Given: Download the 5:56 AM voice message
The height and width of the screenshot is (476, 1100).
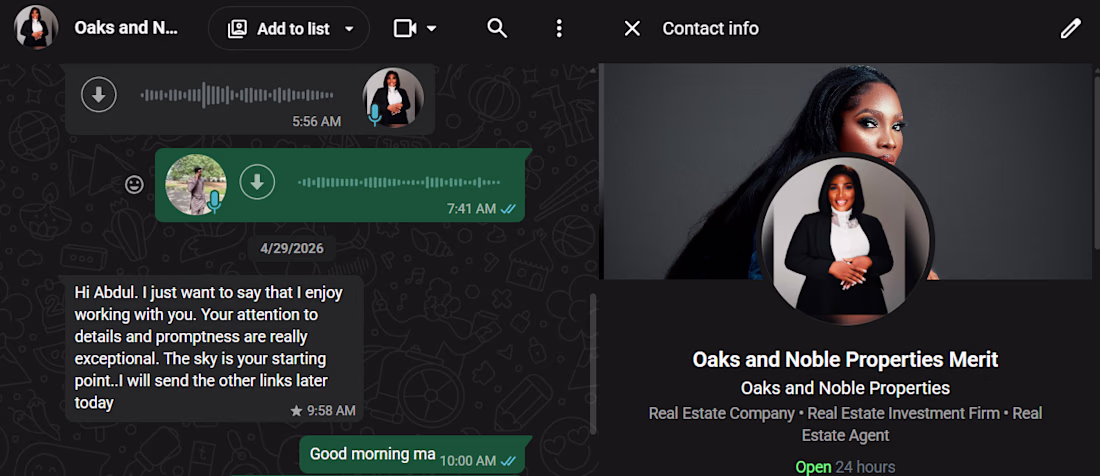Looking at the screenshot, I should click(x=99, y=94).
